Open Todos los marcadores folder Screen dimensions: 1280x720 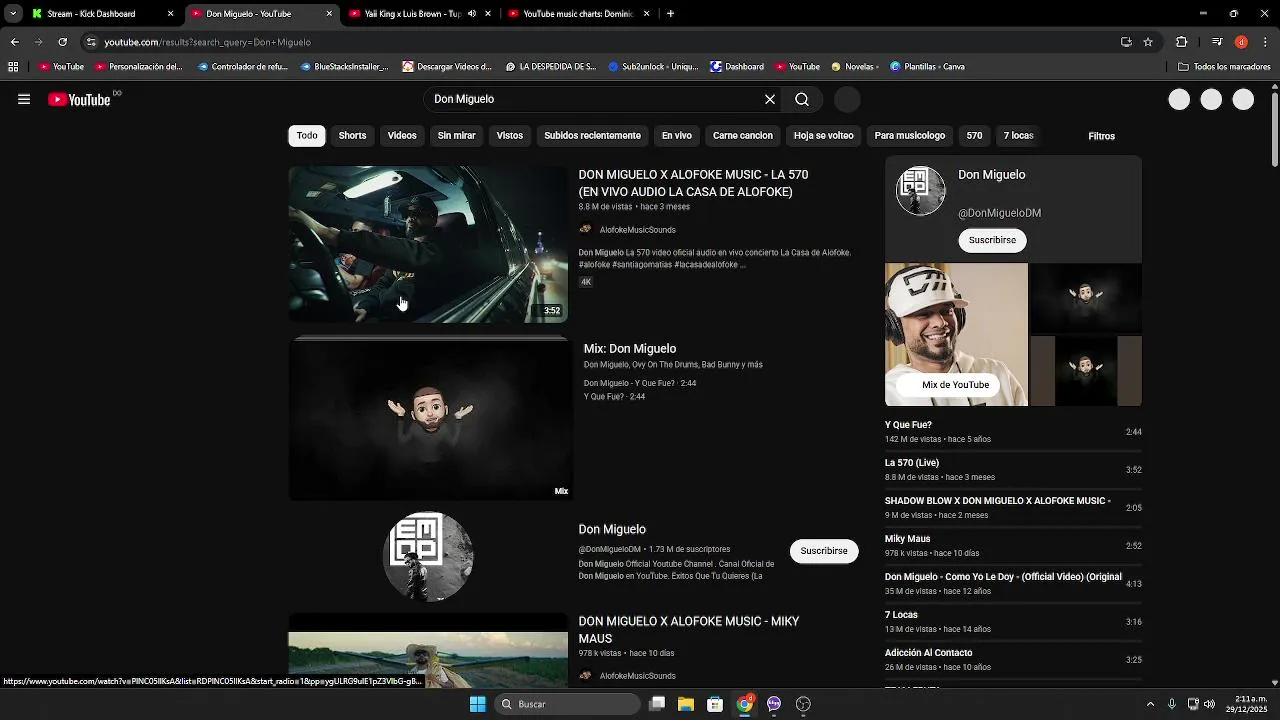pos(1225,67)
